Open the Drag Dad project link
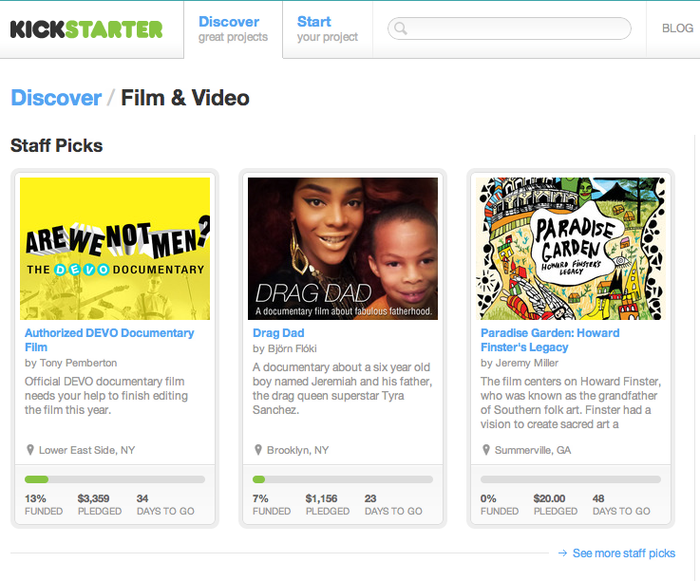700x581 pixels. [x=278, y=333]
